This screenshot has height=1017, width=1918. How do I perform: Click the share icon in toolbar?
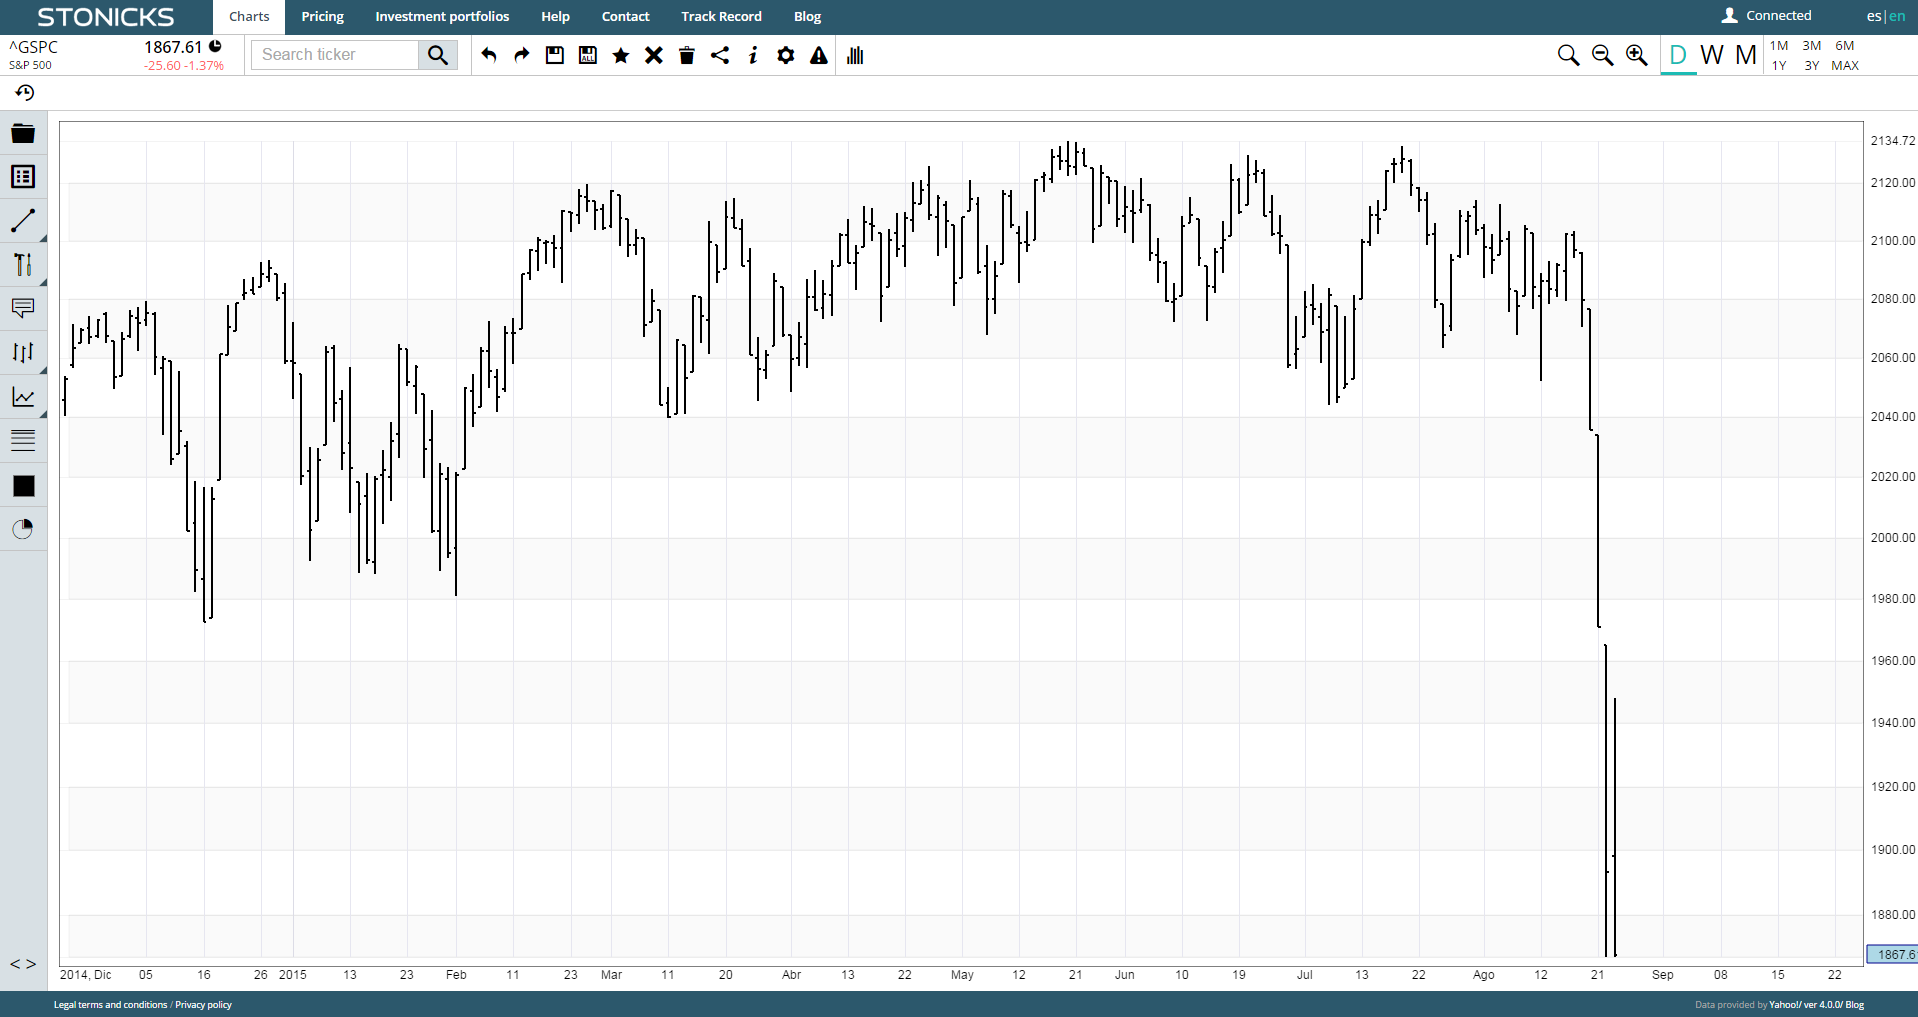click(x=720, y=55)
